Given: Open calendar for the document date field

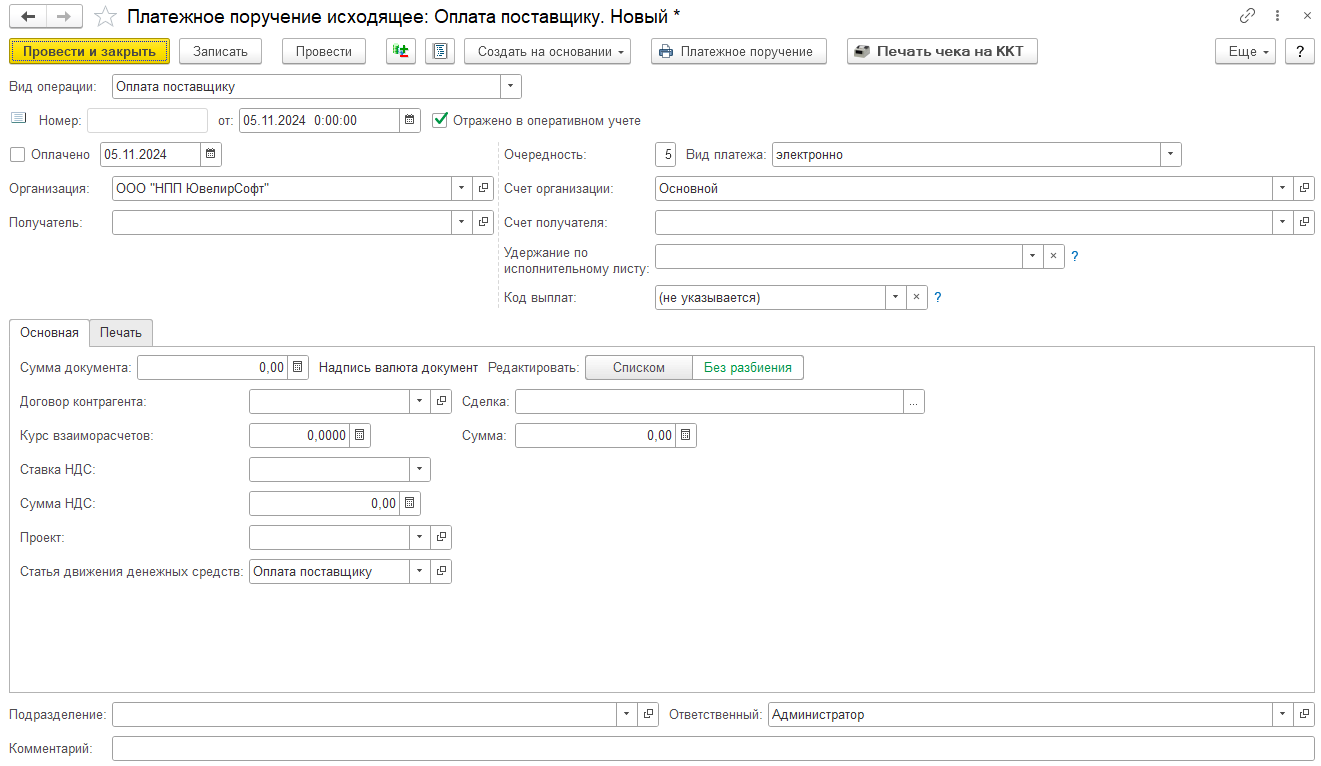Looking at the screenshot, I should click(411, 120).
